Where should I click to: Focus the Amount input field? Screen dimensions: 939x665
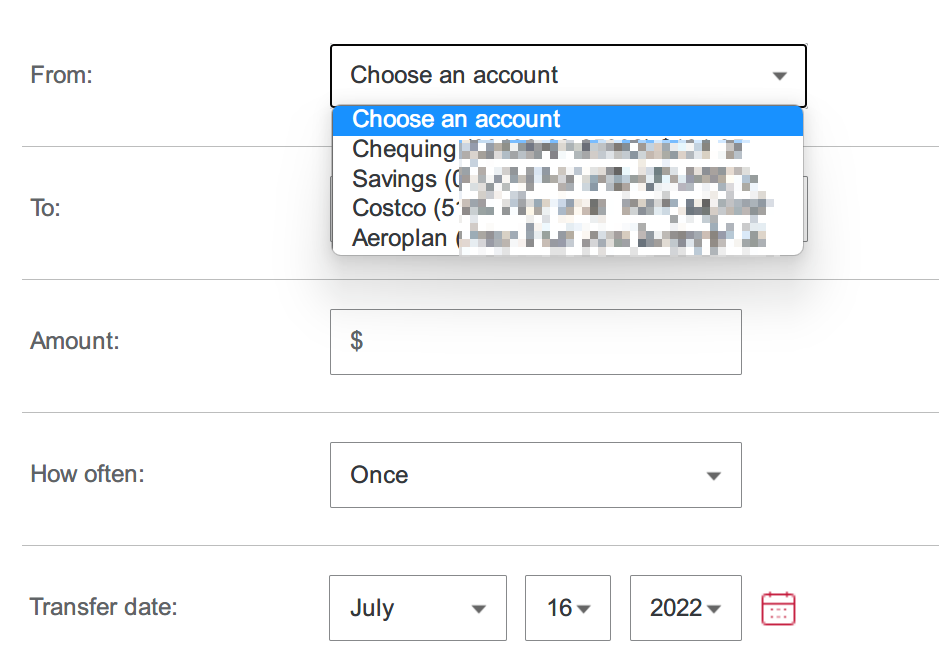pos(550,342)
